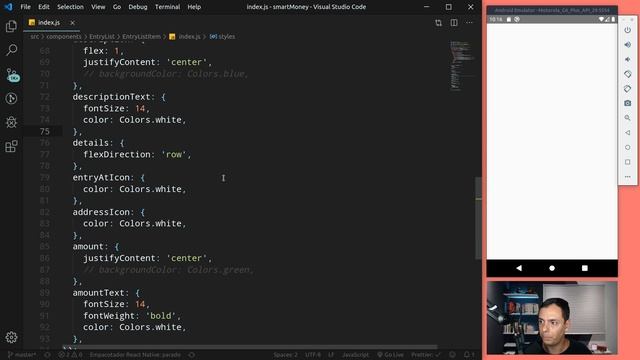Open notifications bell in status bar
The image size is (640, 360).
pyautogui.click(x=469, y=355)
